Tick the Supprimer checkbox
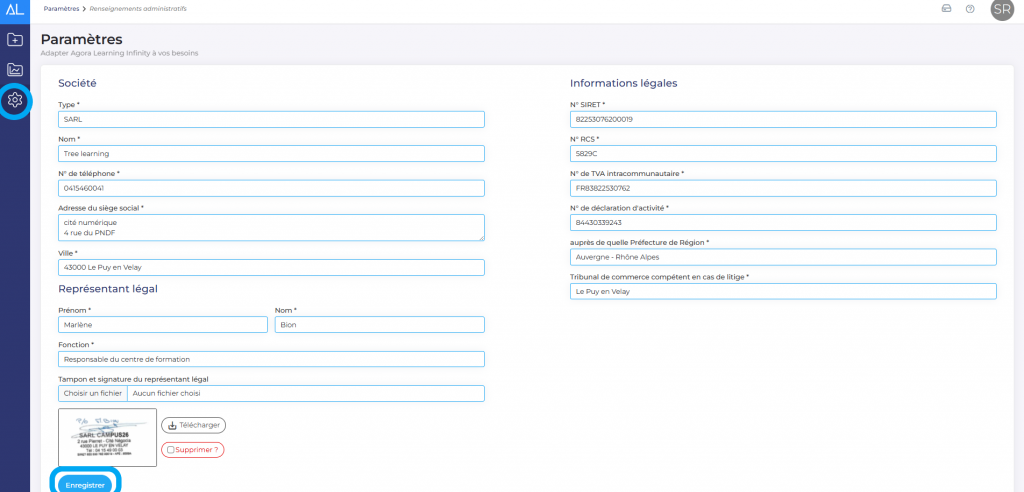The width and height of the screenshot is (1024, 492). pos(170,450)
